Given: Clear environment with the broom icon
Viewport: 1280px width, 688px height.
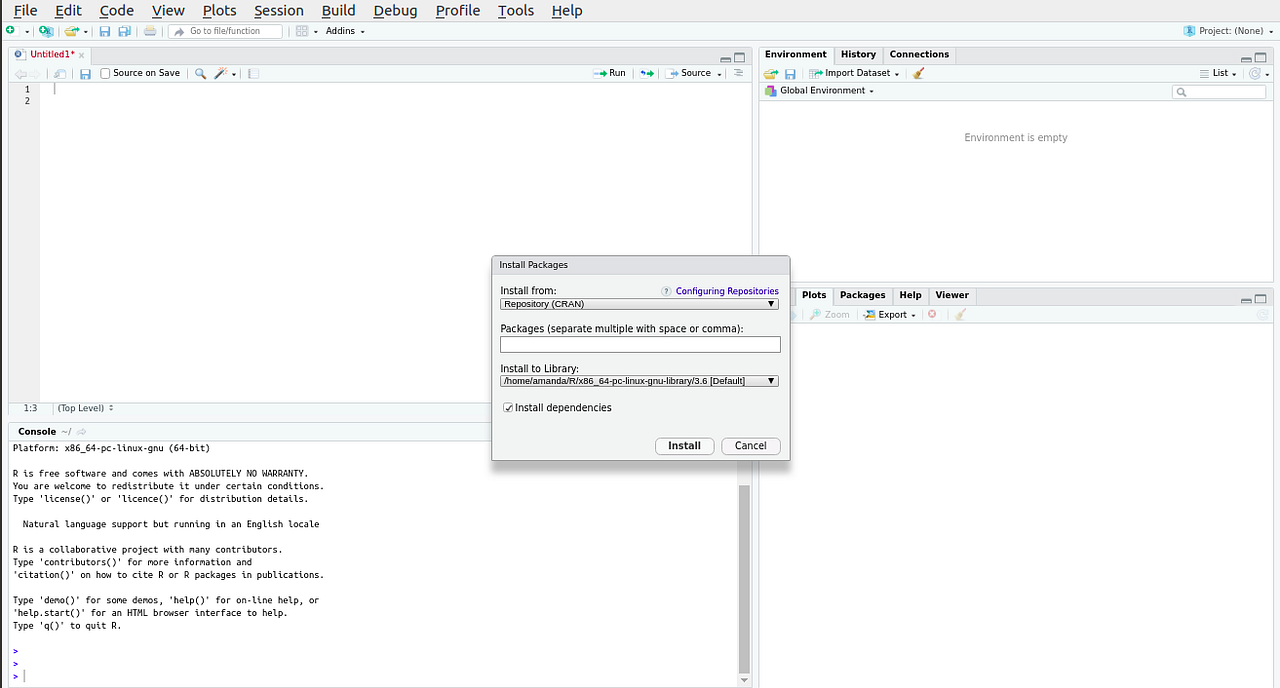Looking at the screenshot, I should tap(917, 72).
